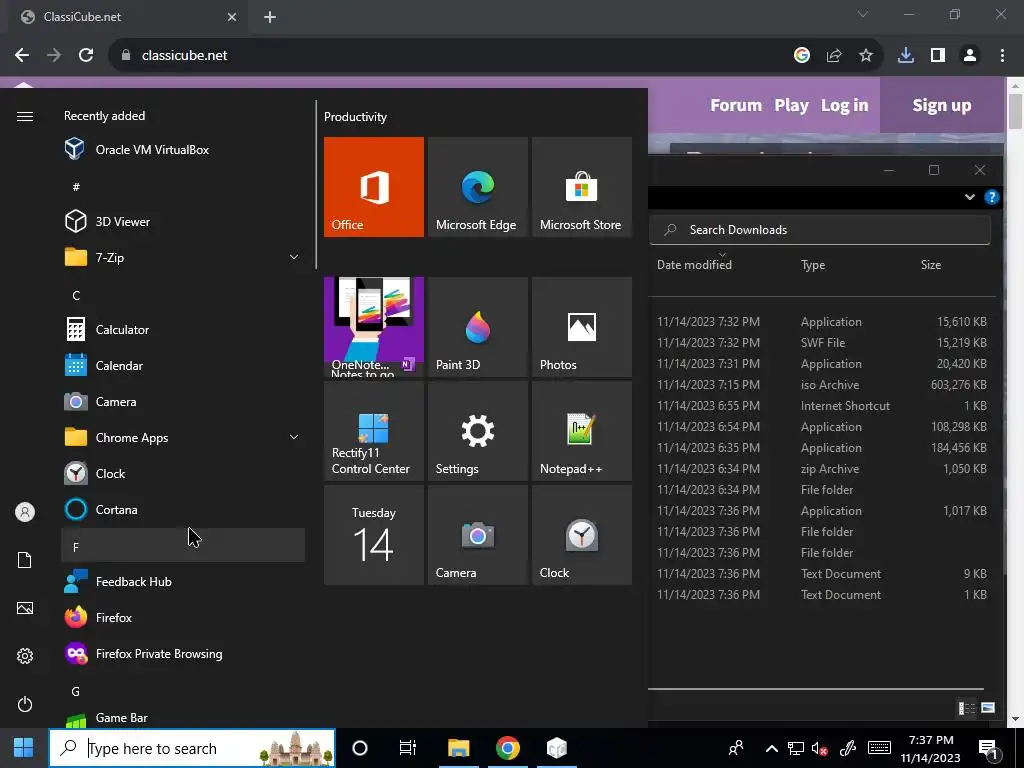Open Game Bar from the app list
1024x768 pixels.
(x=183, y=718)
